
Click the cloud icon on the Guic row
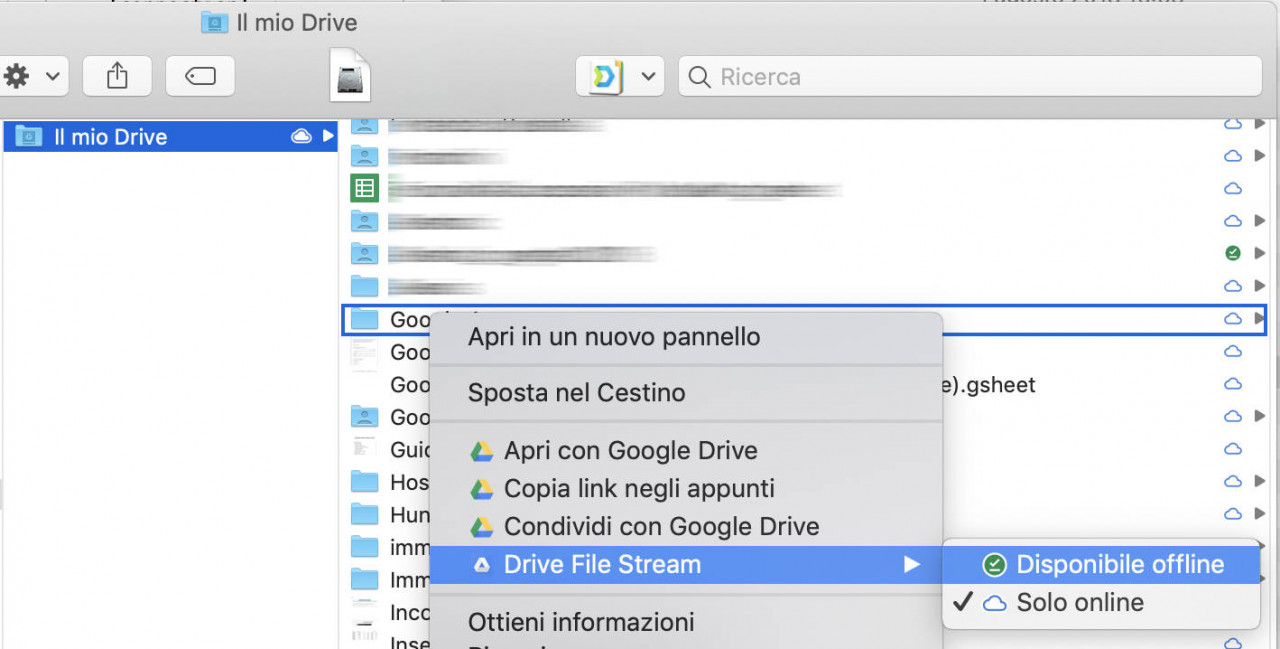(1233, 449)
